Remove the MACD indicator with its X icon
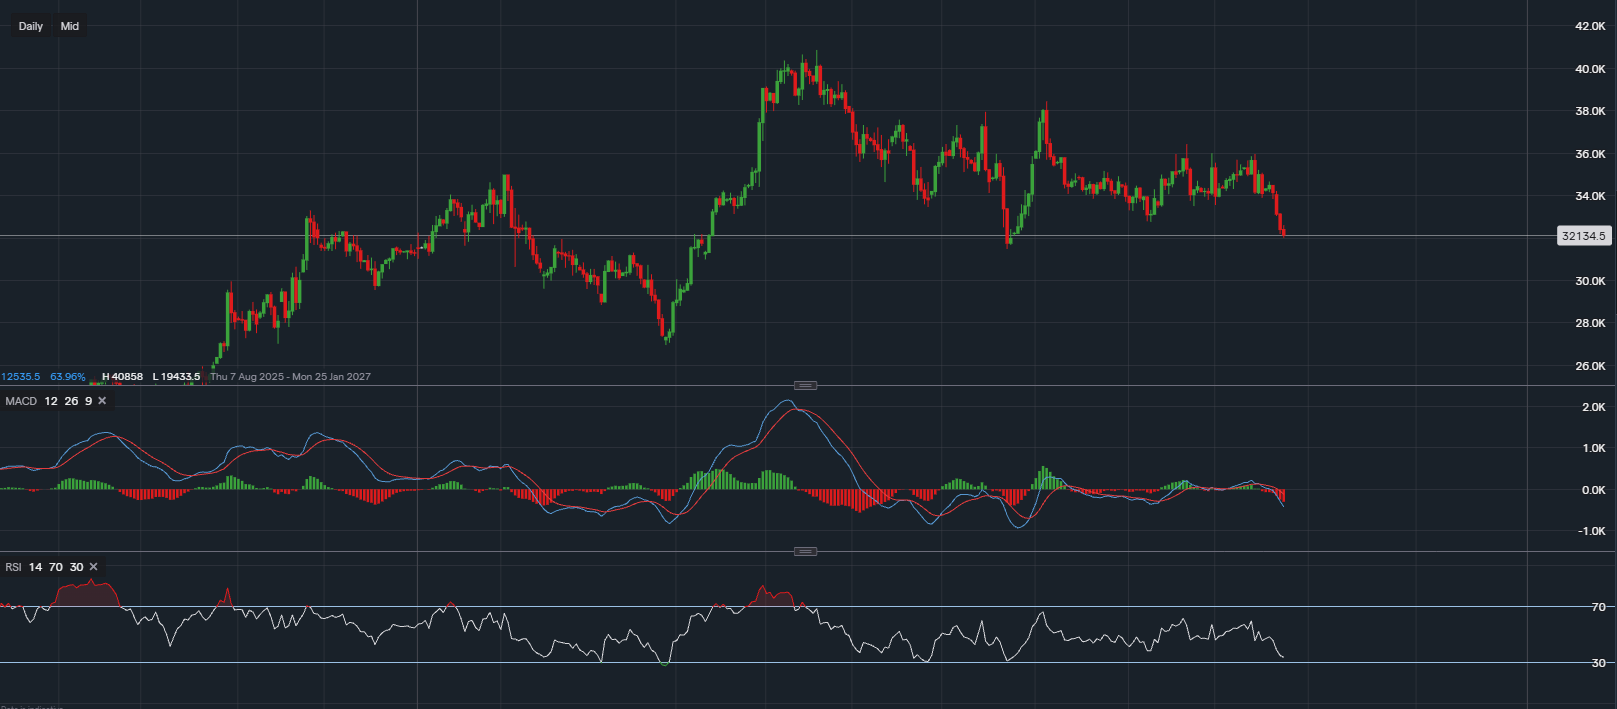 [x=102, y=401]
